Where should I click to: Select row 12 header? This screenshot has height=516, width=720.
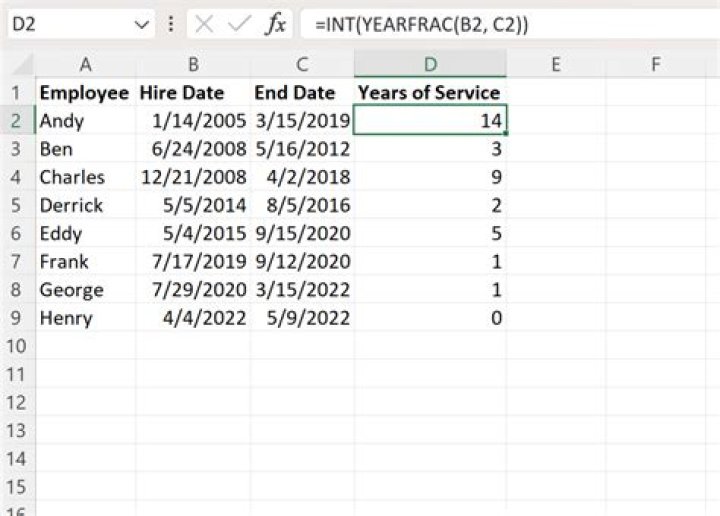point(17,403)
